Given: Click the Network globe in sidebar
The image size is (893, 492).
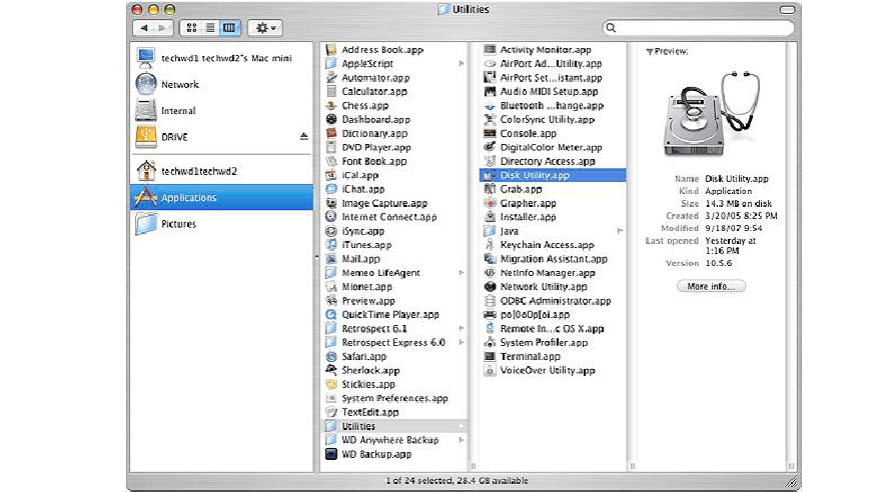Looking at the screenshot, I should 146,85.
